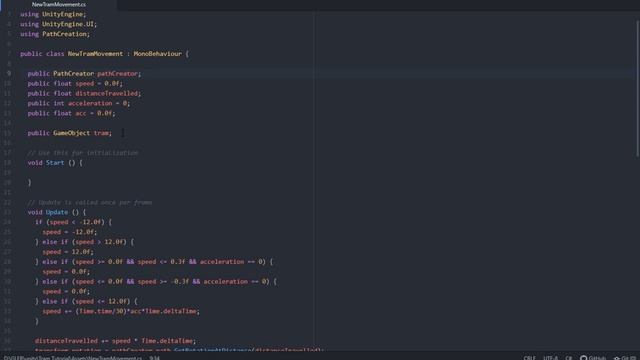Click the cursor position 9:34 indicator

click(x=155, y=358)
